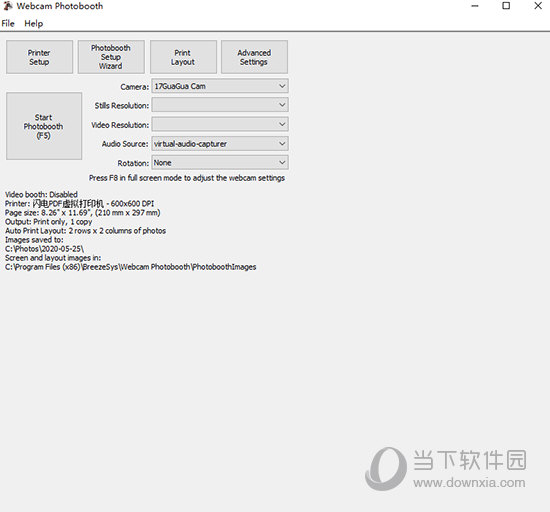Click the 'Images saved to:' label
Screen dimensions: 550x512
click(x=34, y=240)
